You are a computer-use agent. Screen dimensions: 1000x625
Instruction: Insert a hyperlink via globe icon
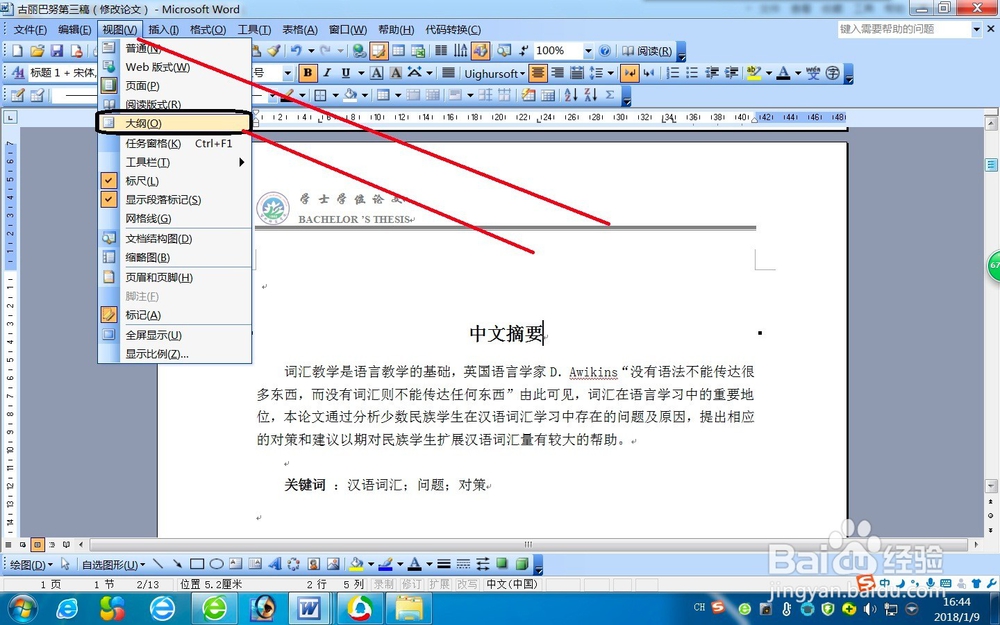359,50
